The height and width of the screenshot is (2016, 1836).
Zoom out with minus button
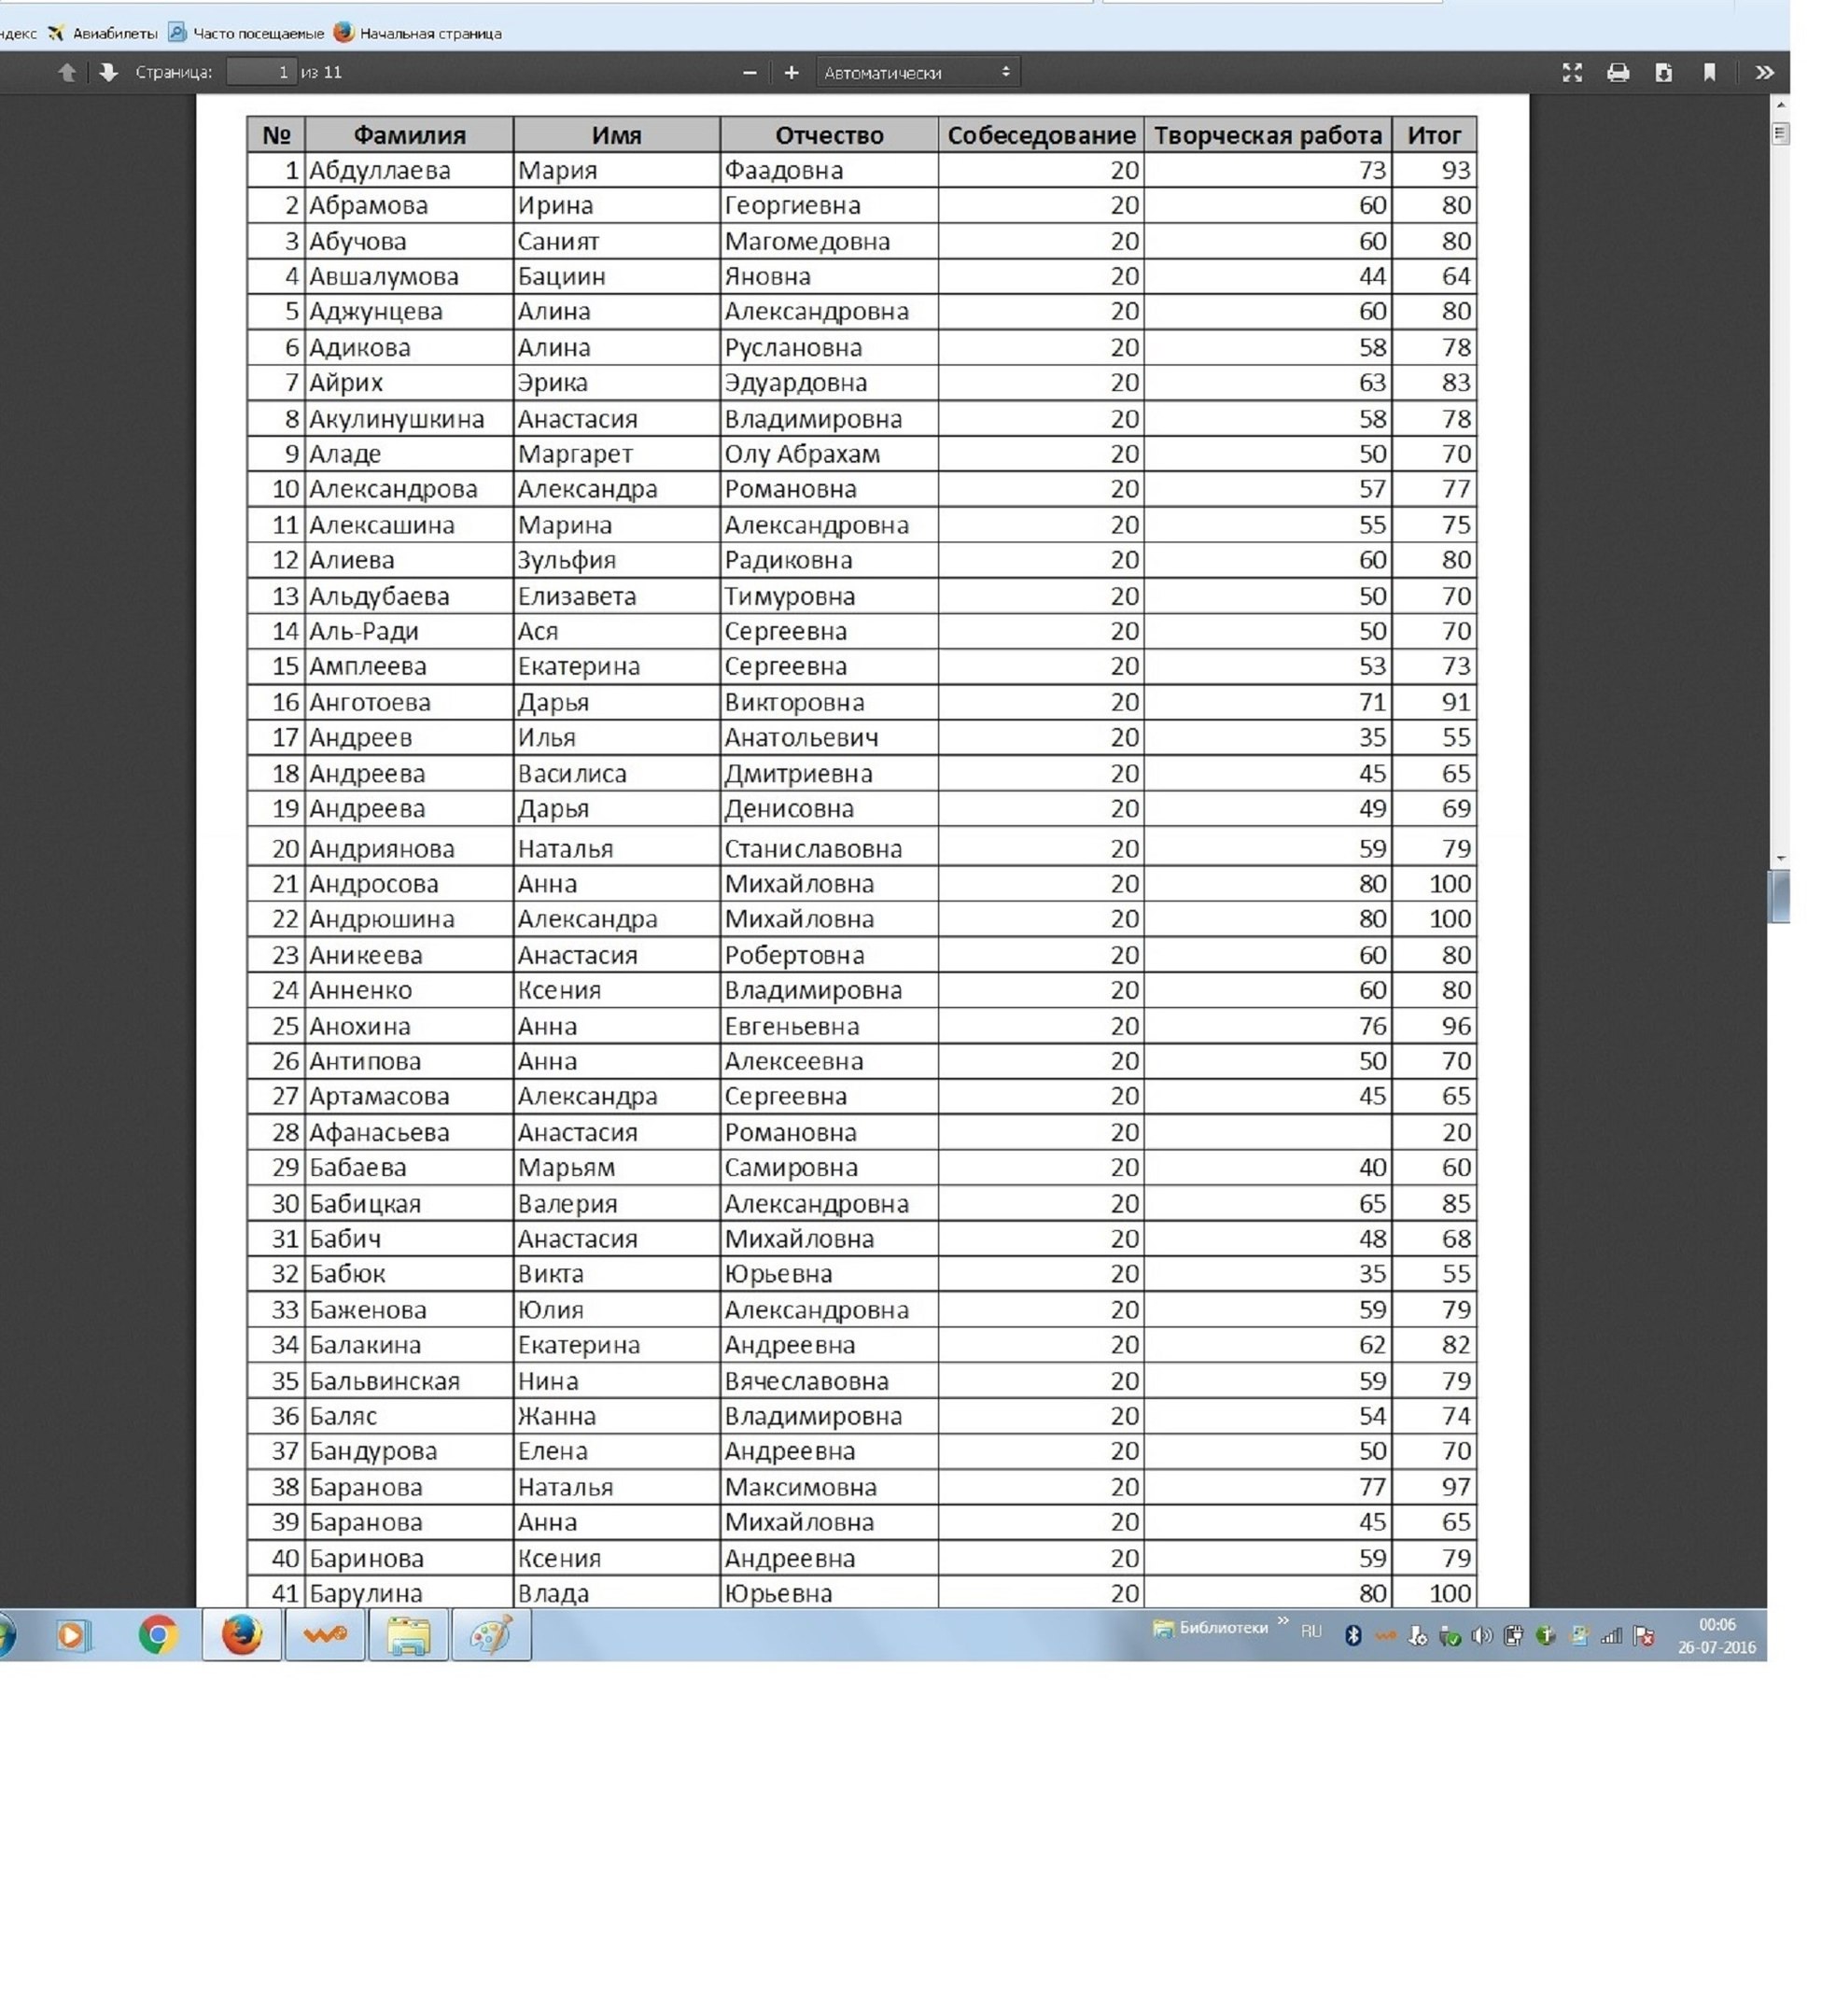click(749, 73)
